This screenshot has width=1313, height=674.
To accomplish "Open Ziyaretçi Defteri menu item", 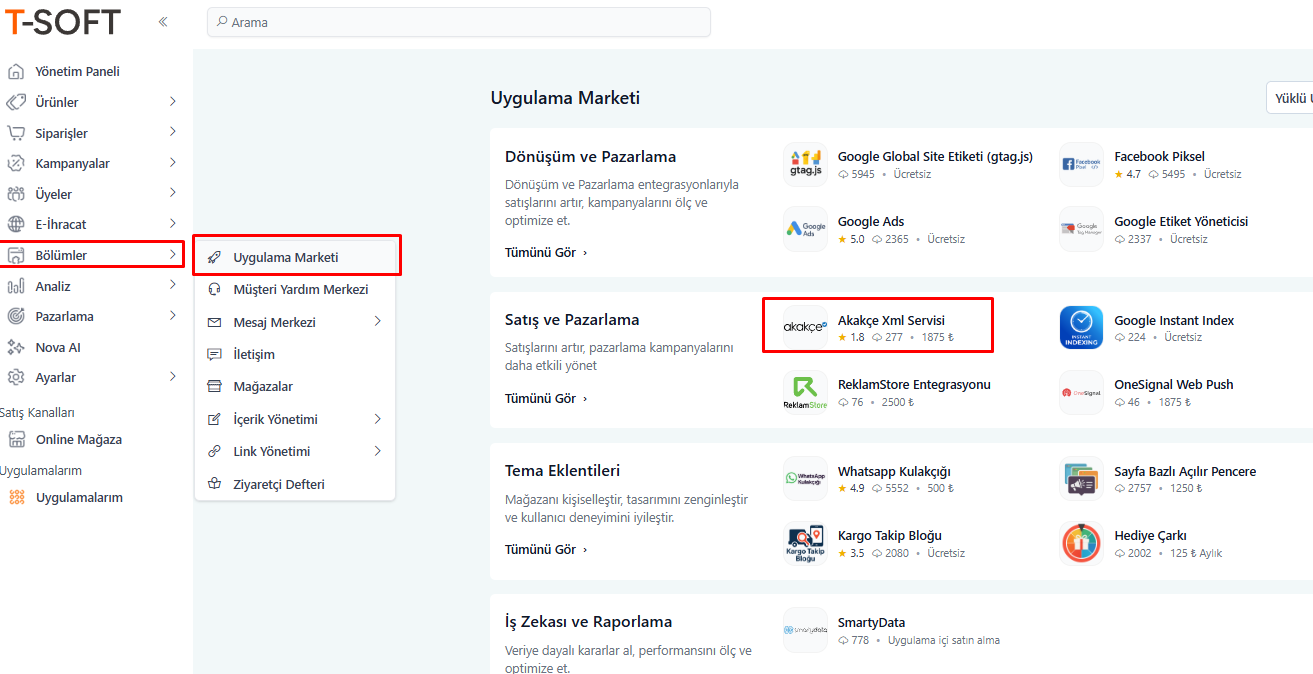I will [x=296, y=484].
